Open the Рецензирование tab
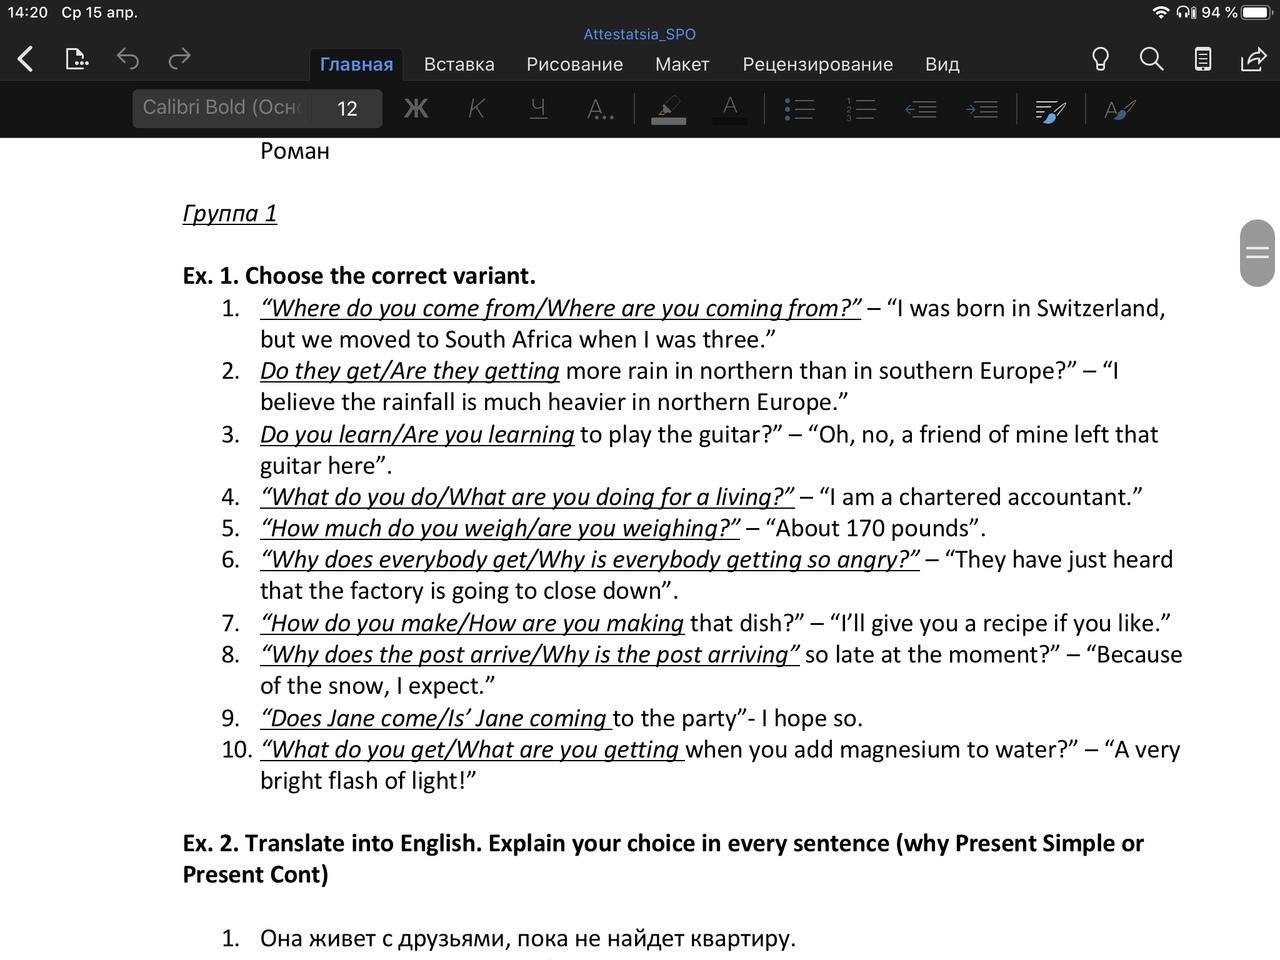 tap(817, 64)
